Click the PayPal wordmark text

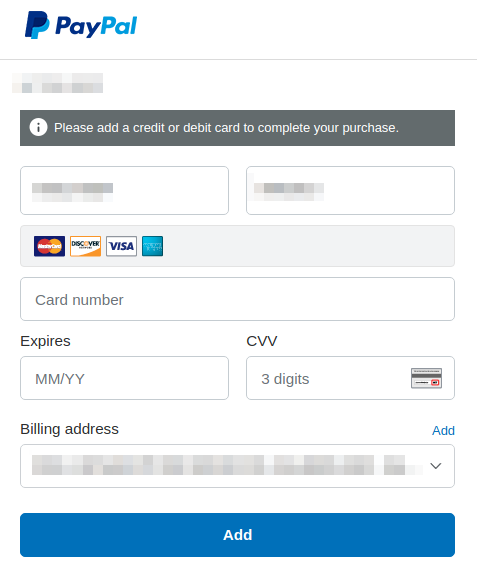[96, 26]
